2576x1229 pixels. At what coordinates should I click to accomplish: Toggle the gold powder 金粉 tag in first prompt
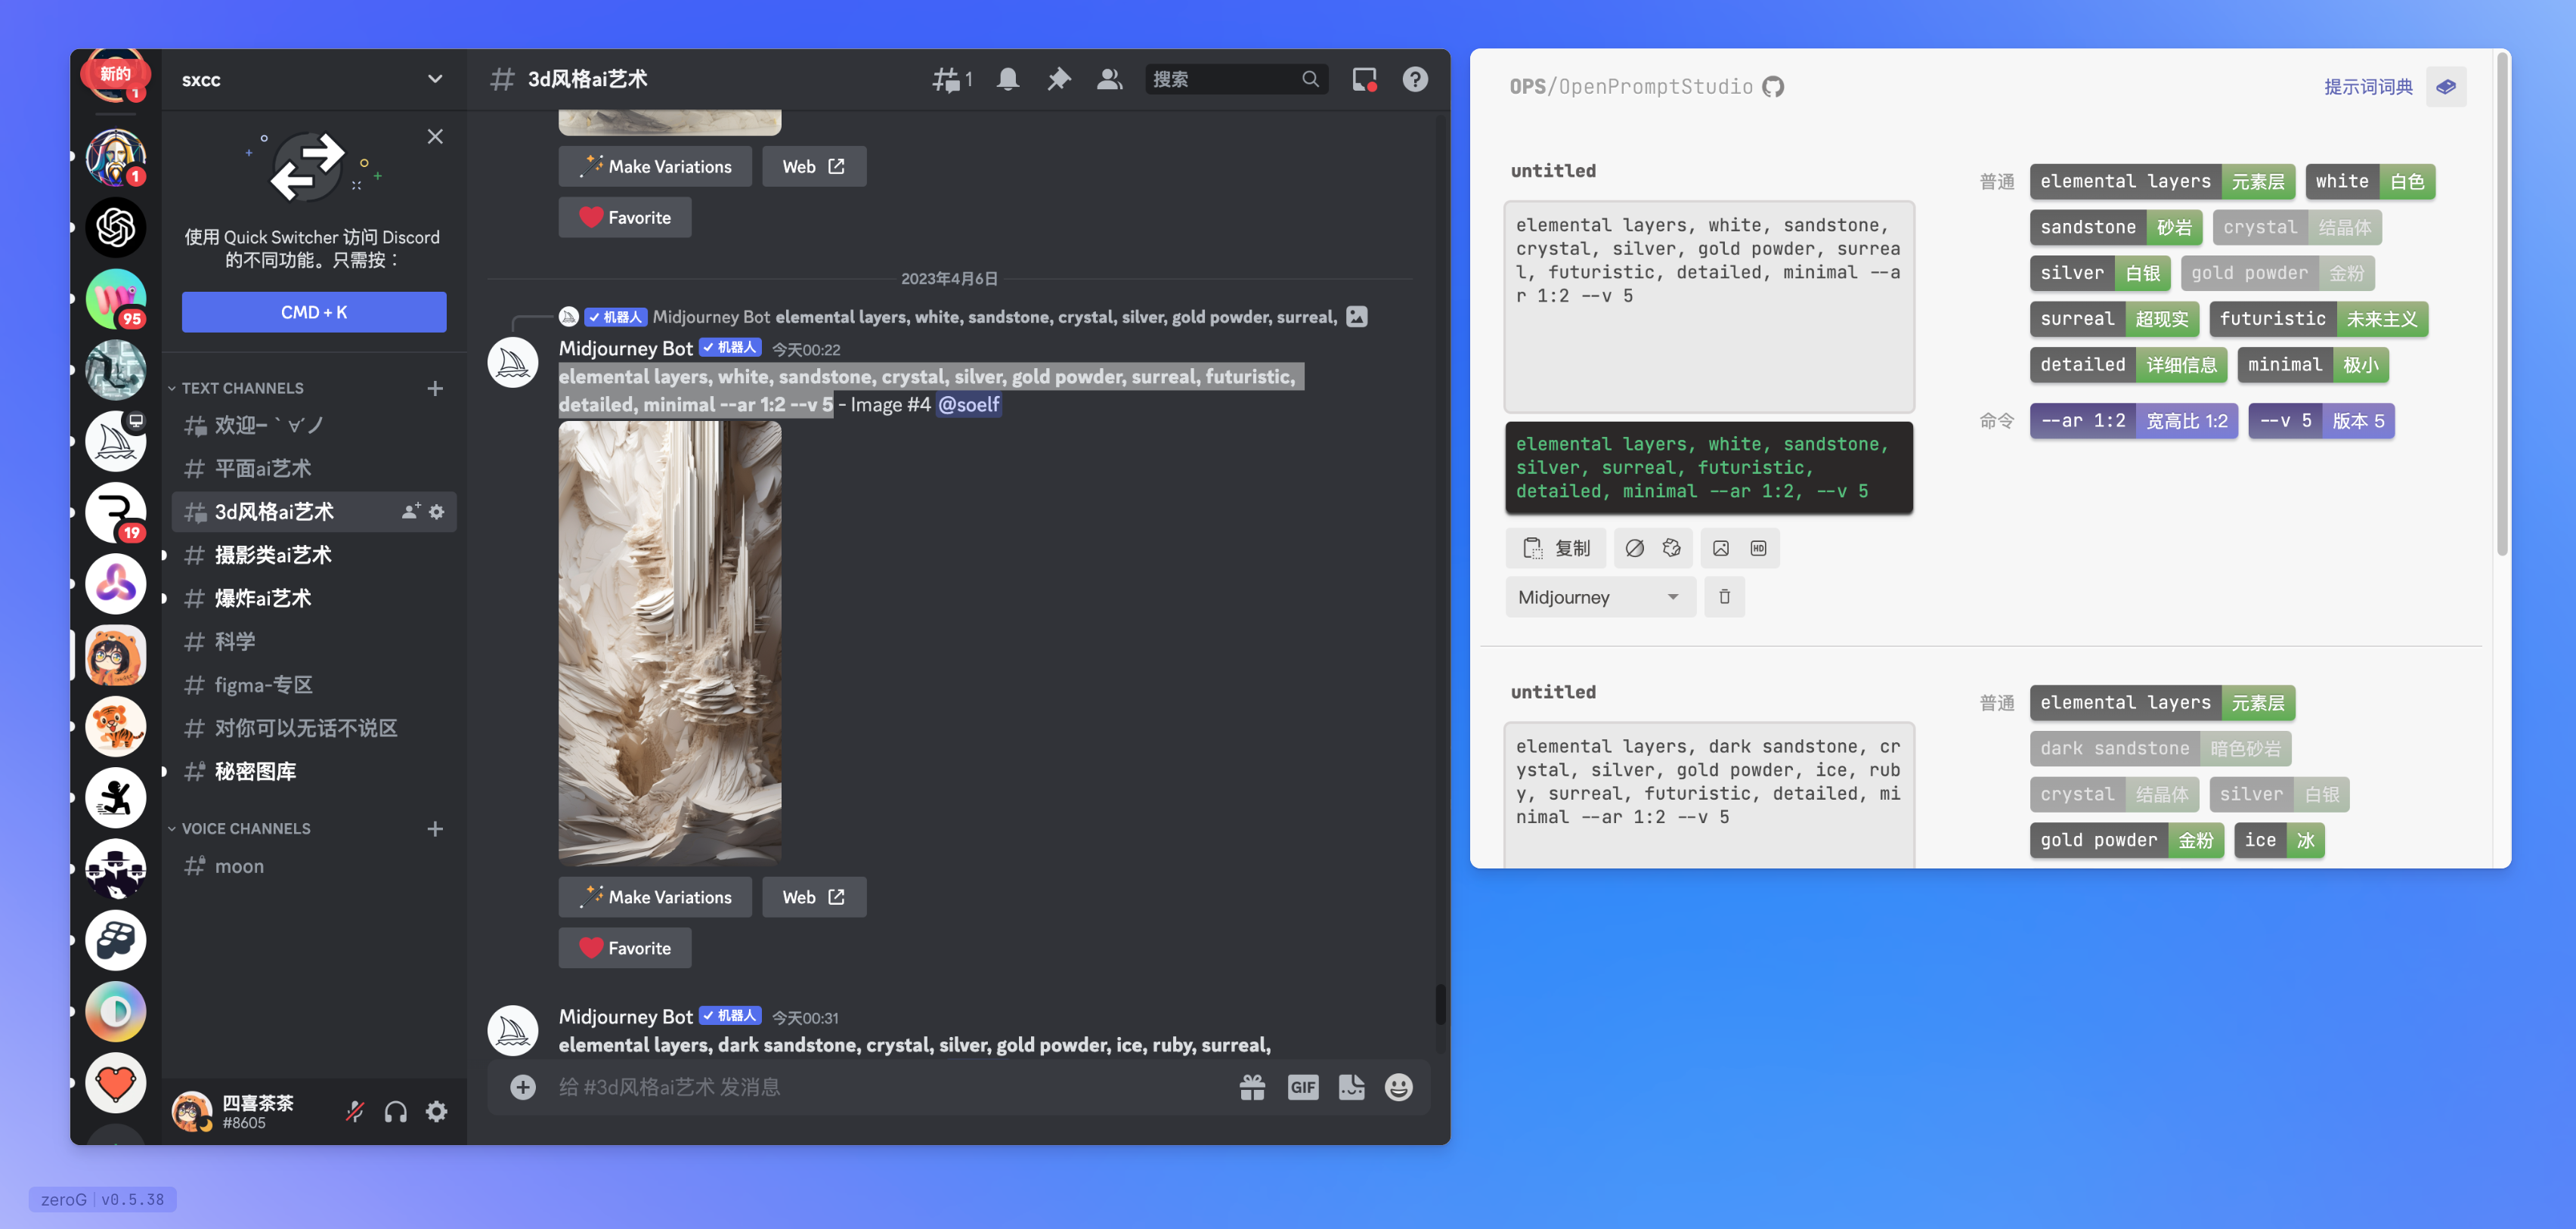(2277, 273)
